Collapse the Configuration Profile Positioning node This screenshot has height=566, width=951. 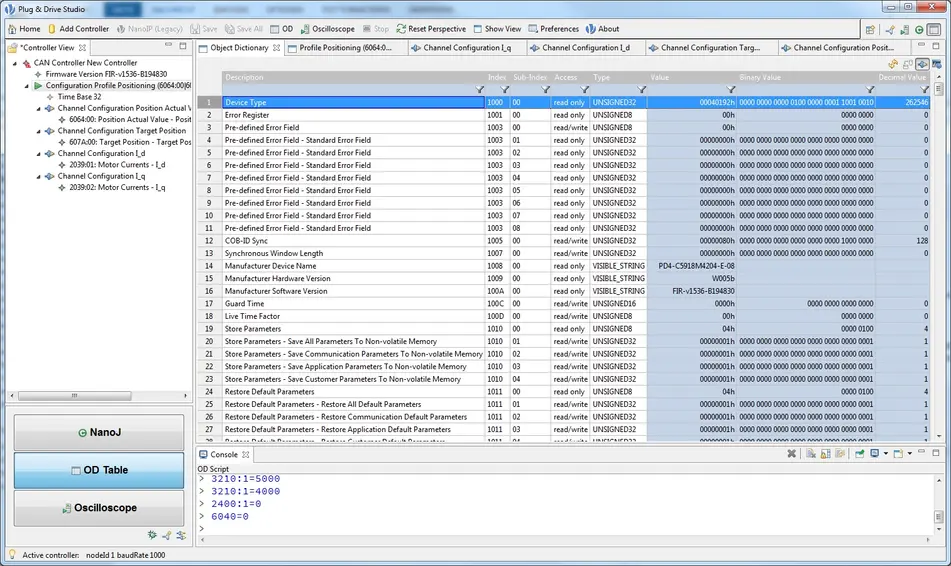click(27, 86)
